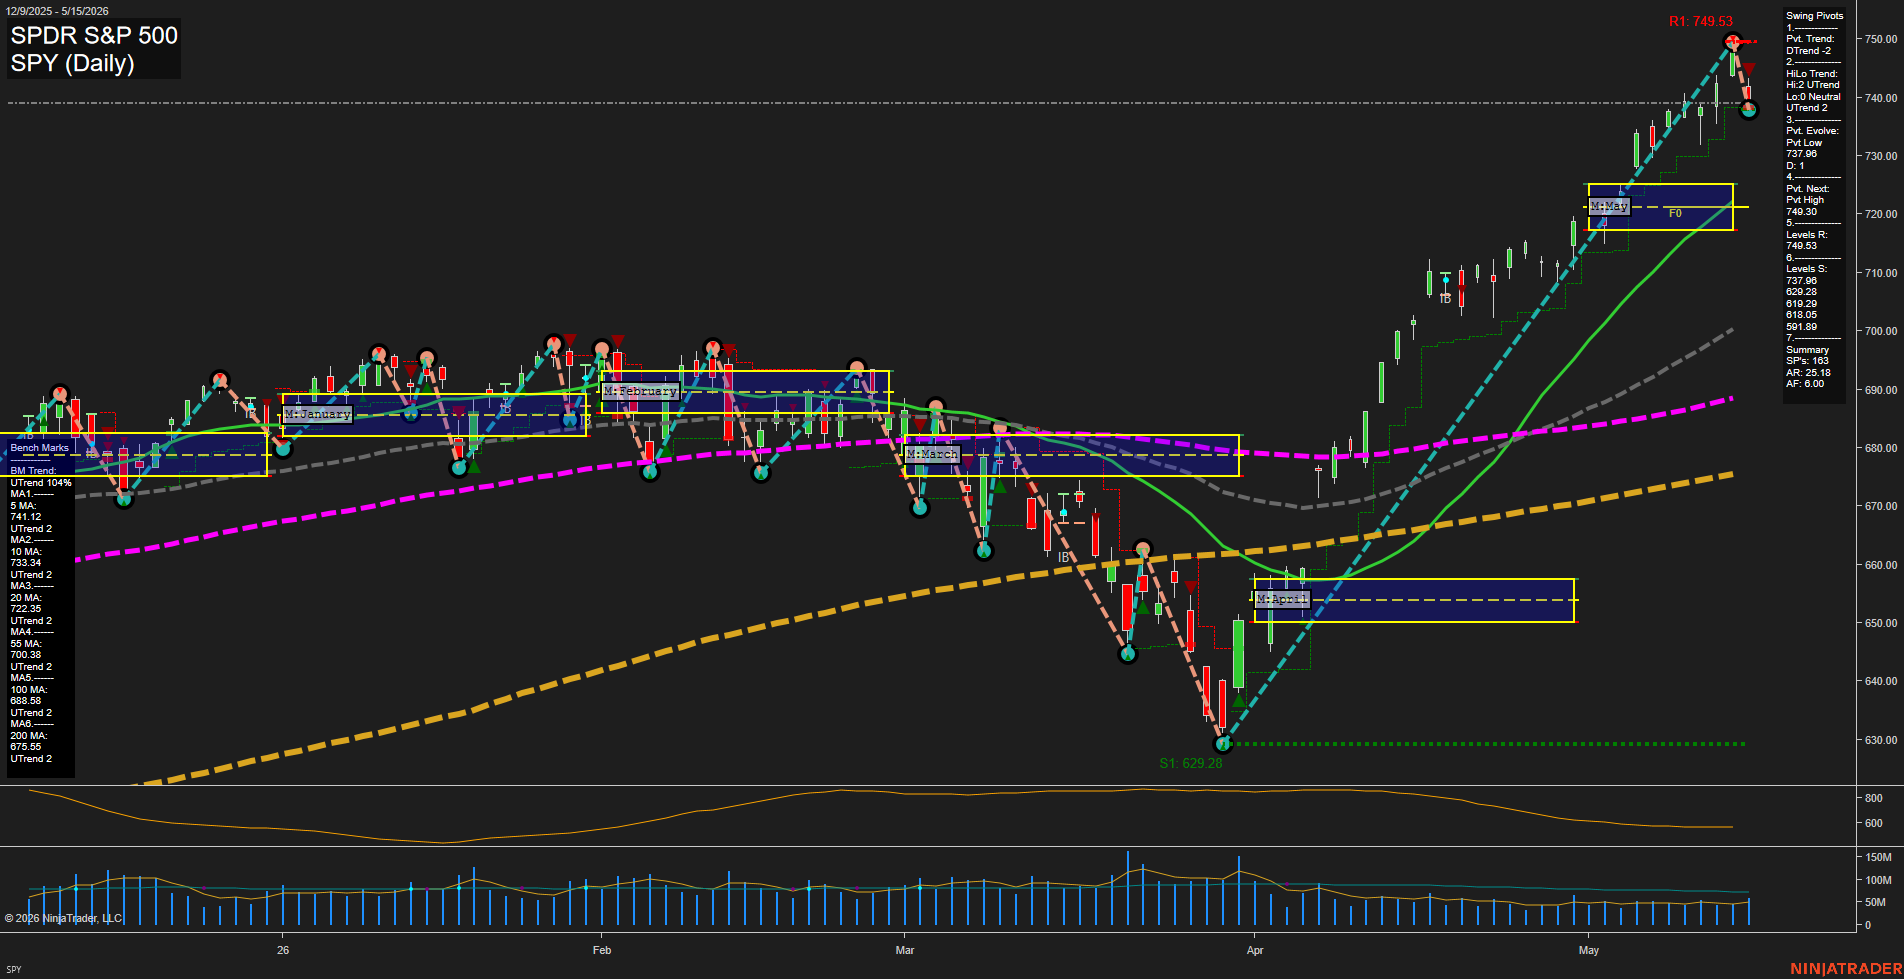Select the 12/9/2025 - 5/15/2026 date range text
This screenshot has height=979, width=1904.
pos(56,11)
